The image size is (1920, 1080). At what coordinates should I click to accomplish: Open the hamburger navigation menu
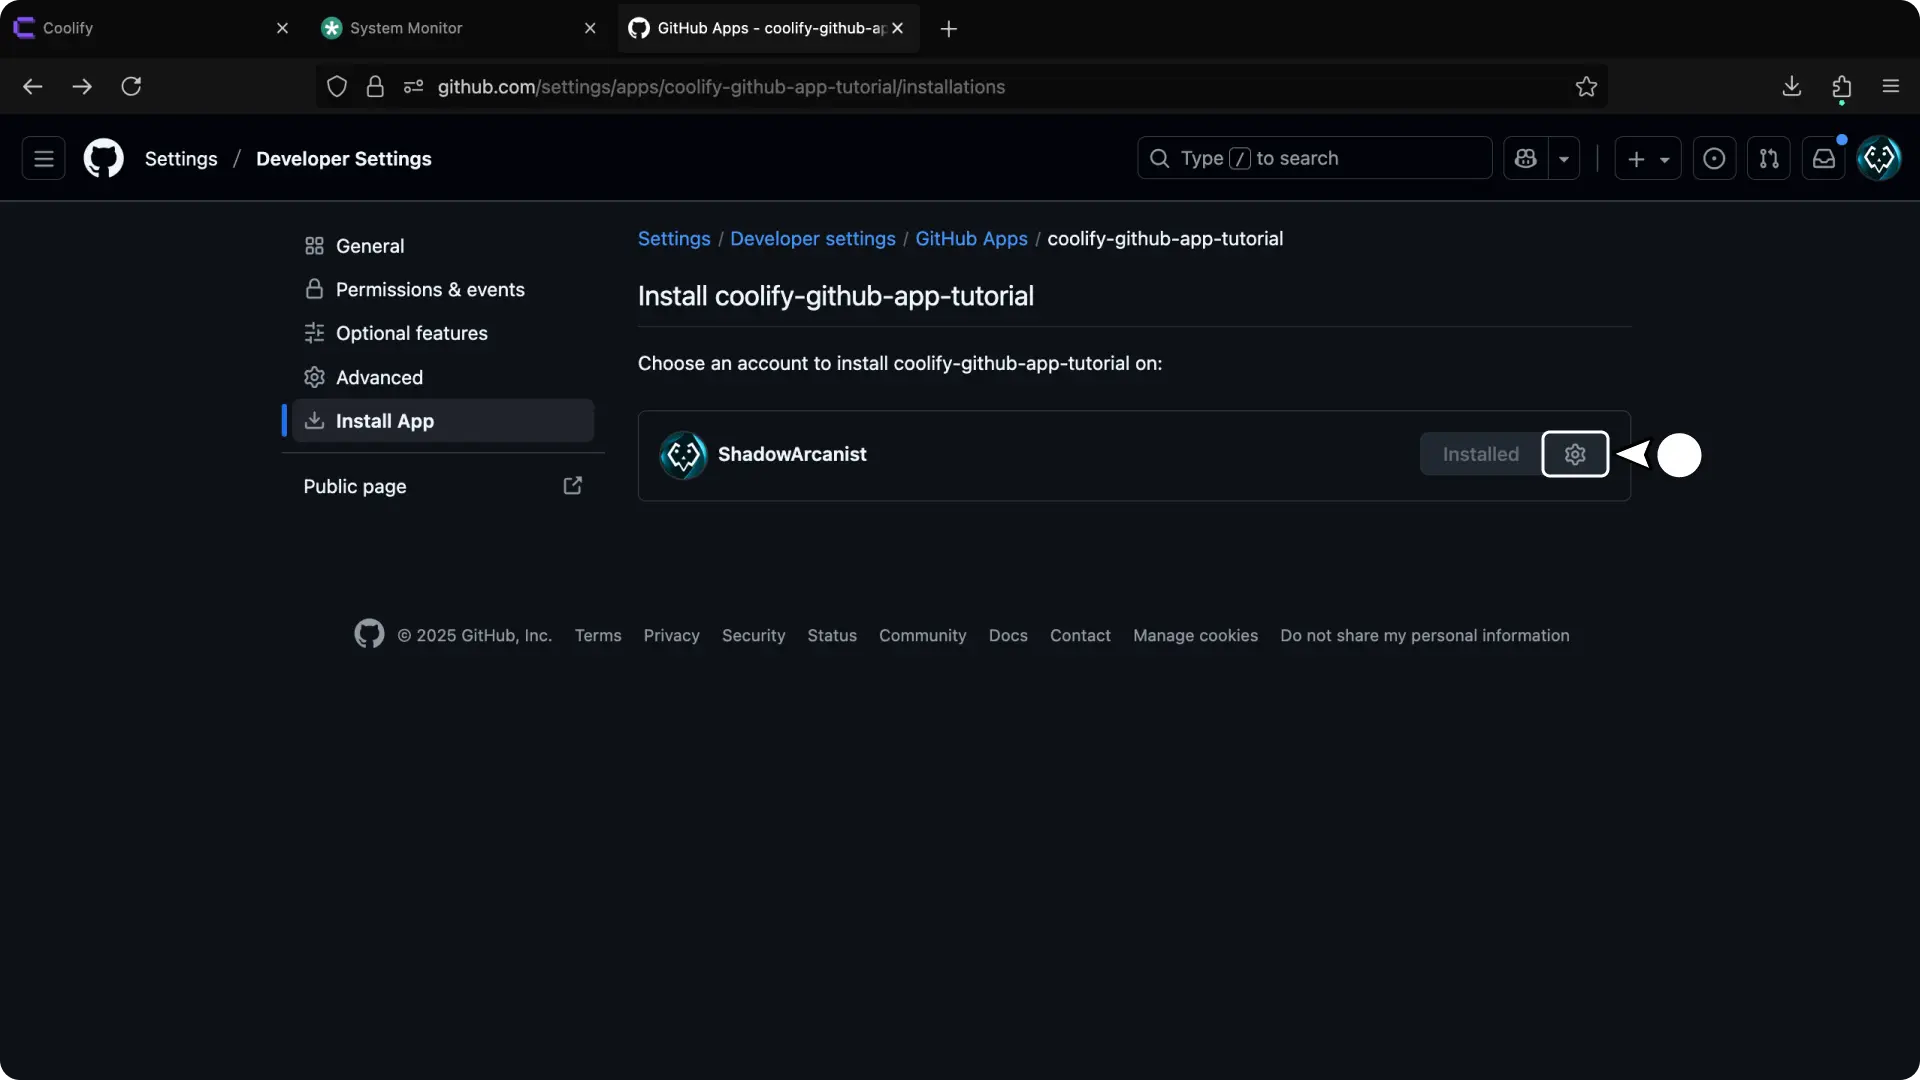(x=44, y=158)
